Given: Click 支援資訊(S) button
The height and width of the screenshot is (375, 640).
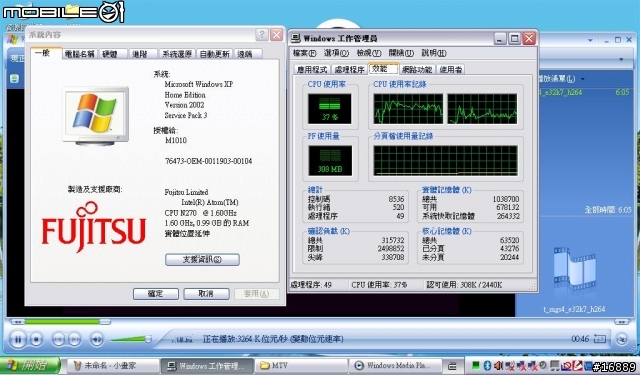Looking at the screenshot, I should pos(202,260).
